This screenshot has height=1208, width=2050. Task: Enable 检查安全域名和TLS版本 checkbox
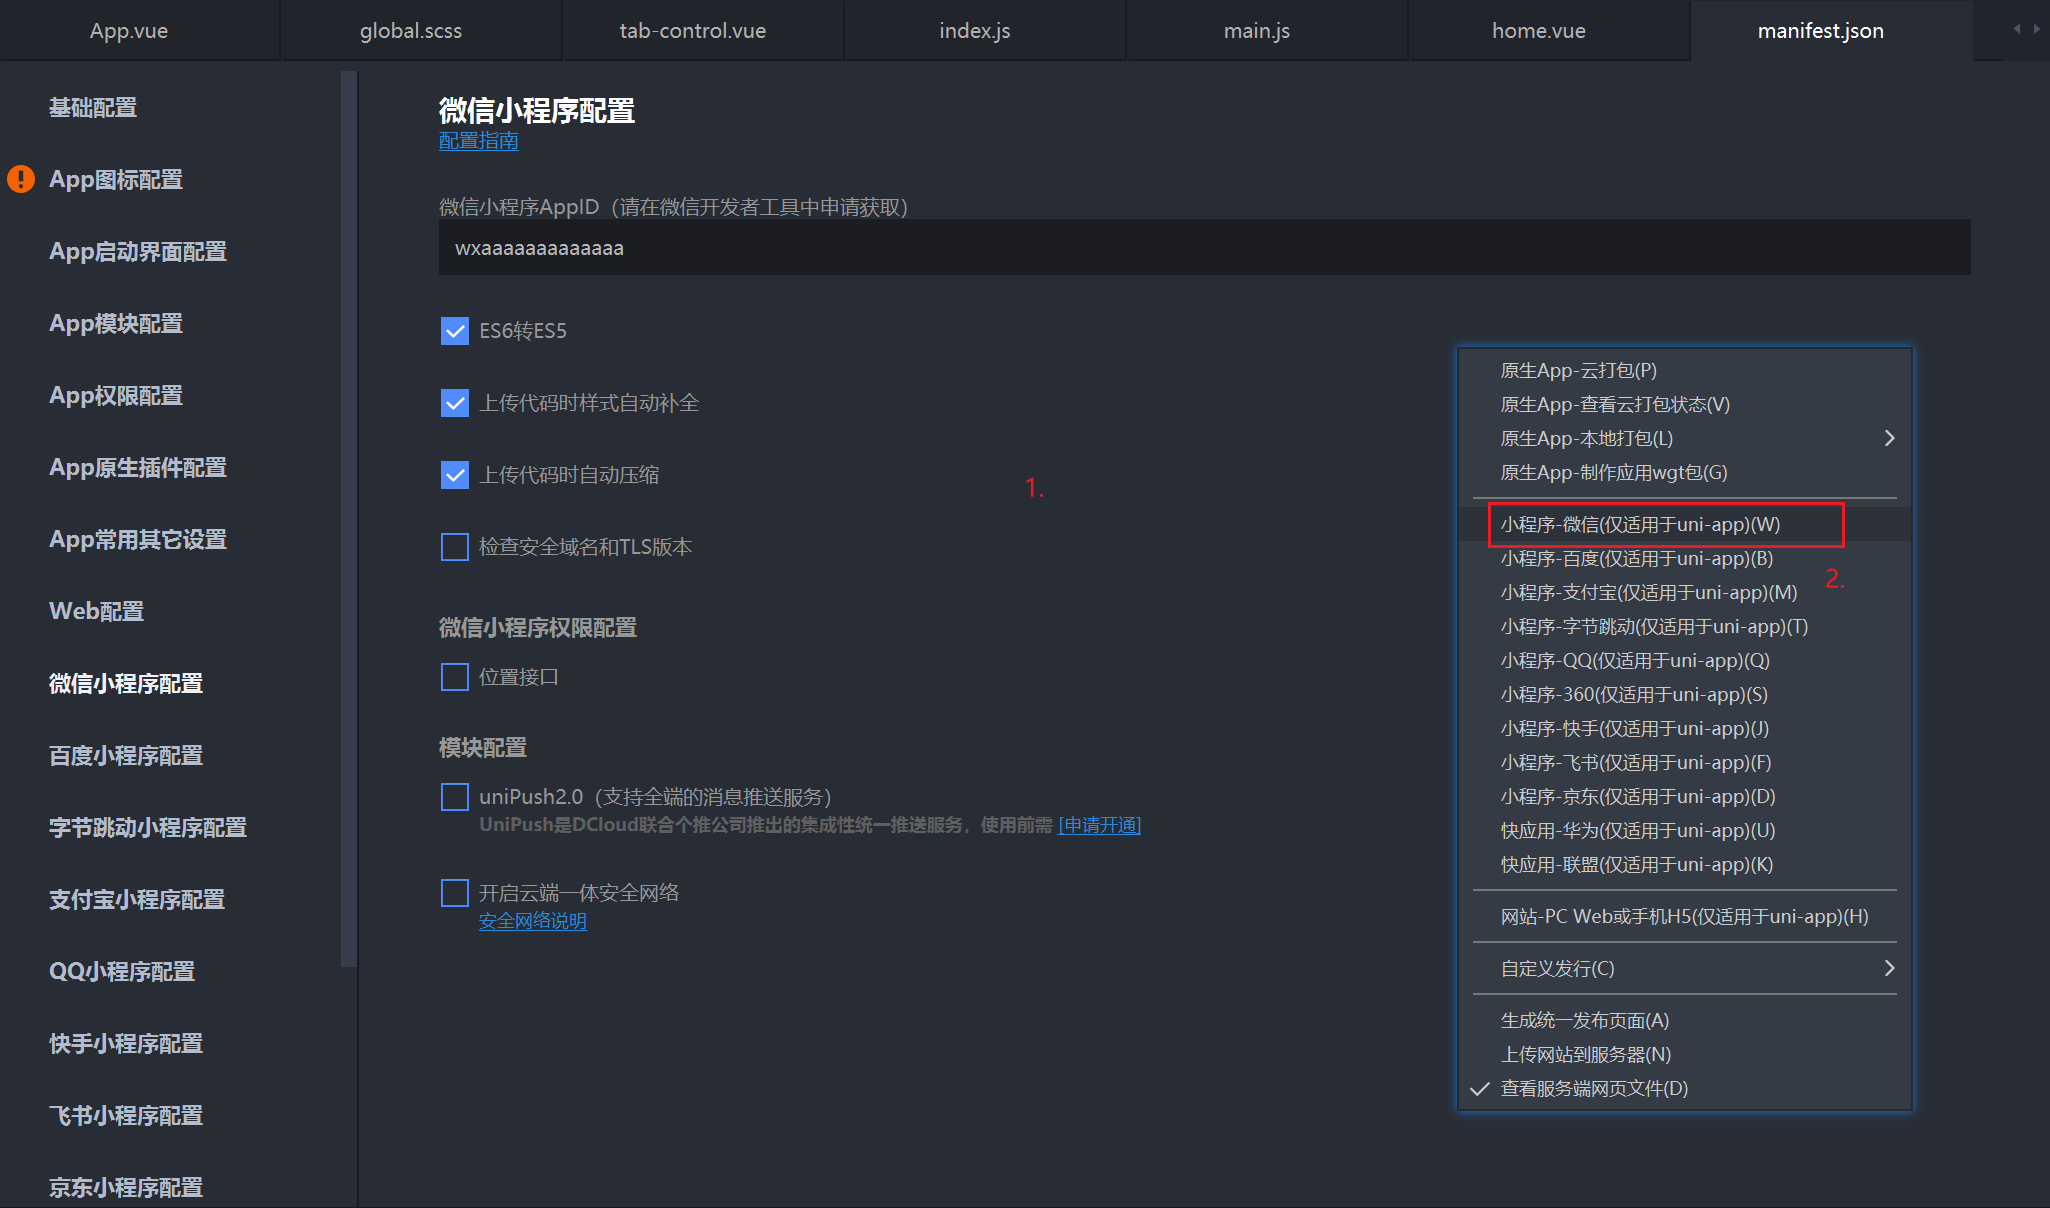[x=455, y=547]
